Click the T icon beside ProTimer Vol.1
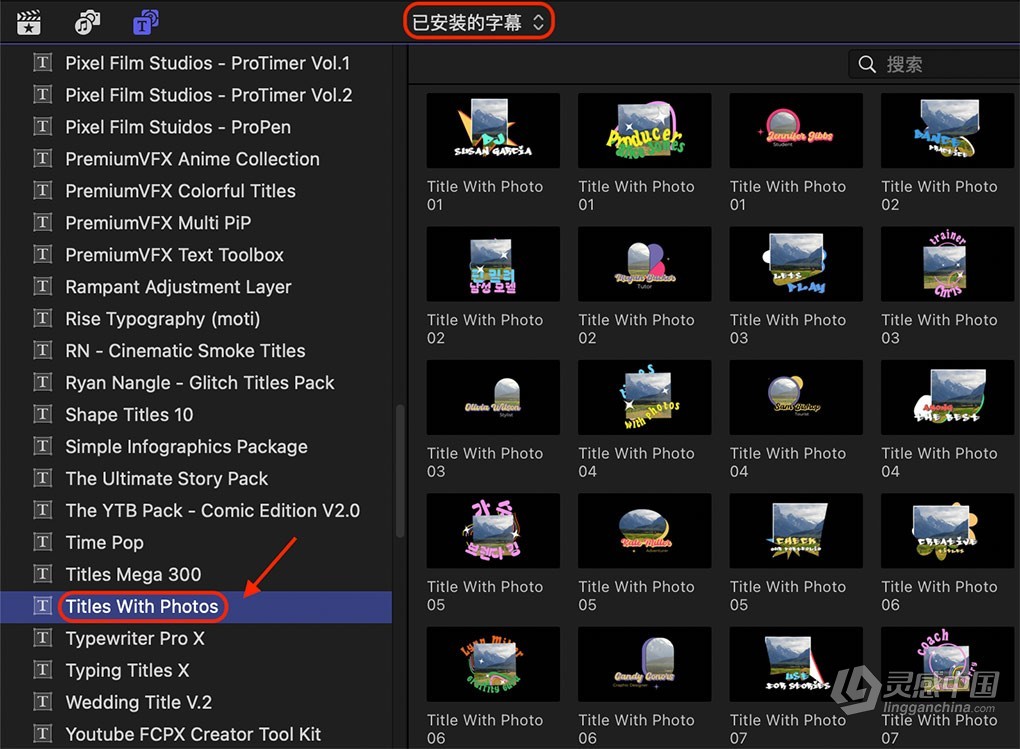1020x749 pixels. click(x=42, y=62)
